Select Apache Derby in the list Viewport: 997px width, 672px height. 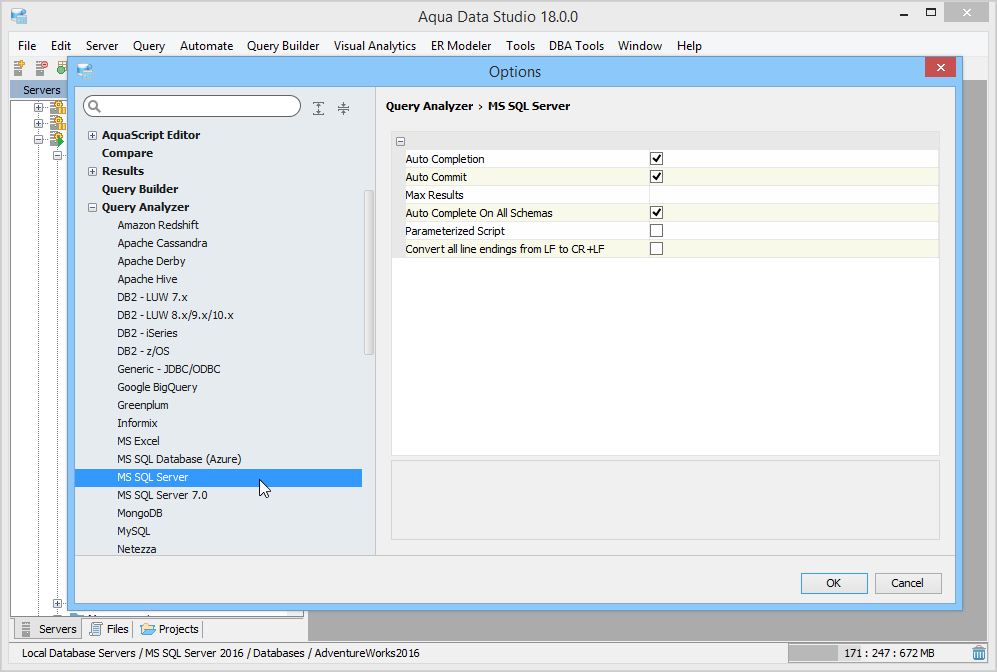click(x=151, y=261)
